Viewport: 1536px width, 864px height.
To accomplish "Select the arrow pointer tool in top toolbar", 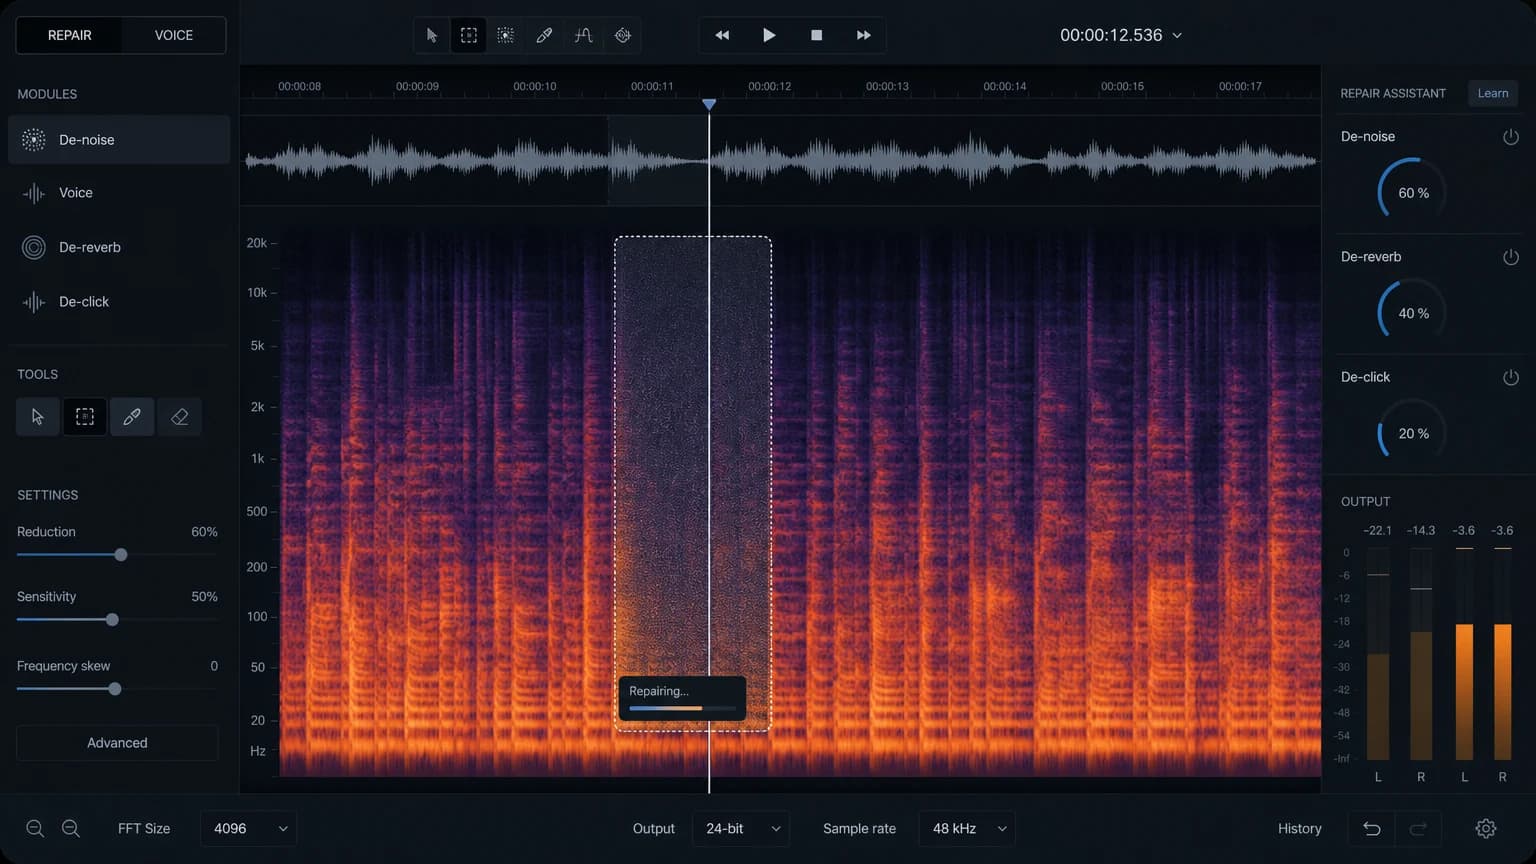I will click(431, 35).
